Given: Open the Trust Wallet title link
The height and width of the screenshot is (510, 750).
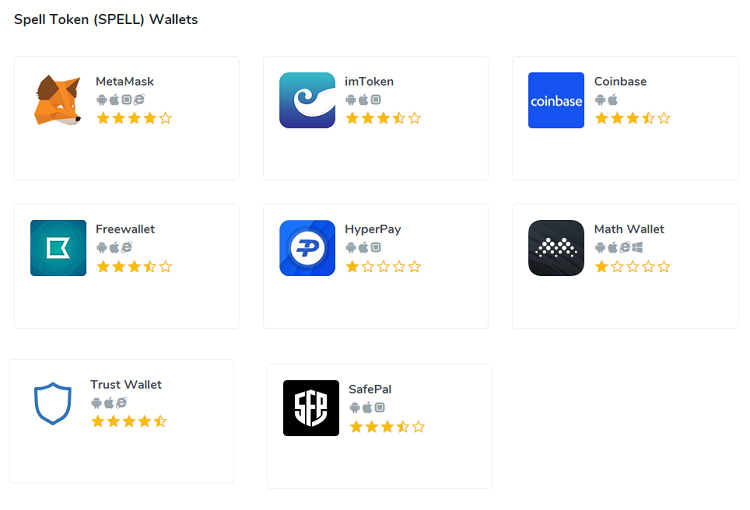Looking at the screenshot, I should [x=126, y=384].
